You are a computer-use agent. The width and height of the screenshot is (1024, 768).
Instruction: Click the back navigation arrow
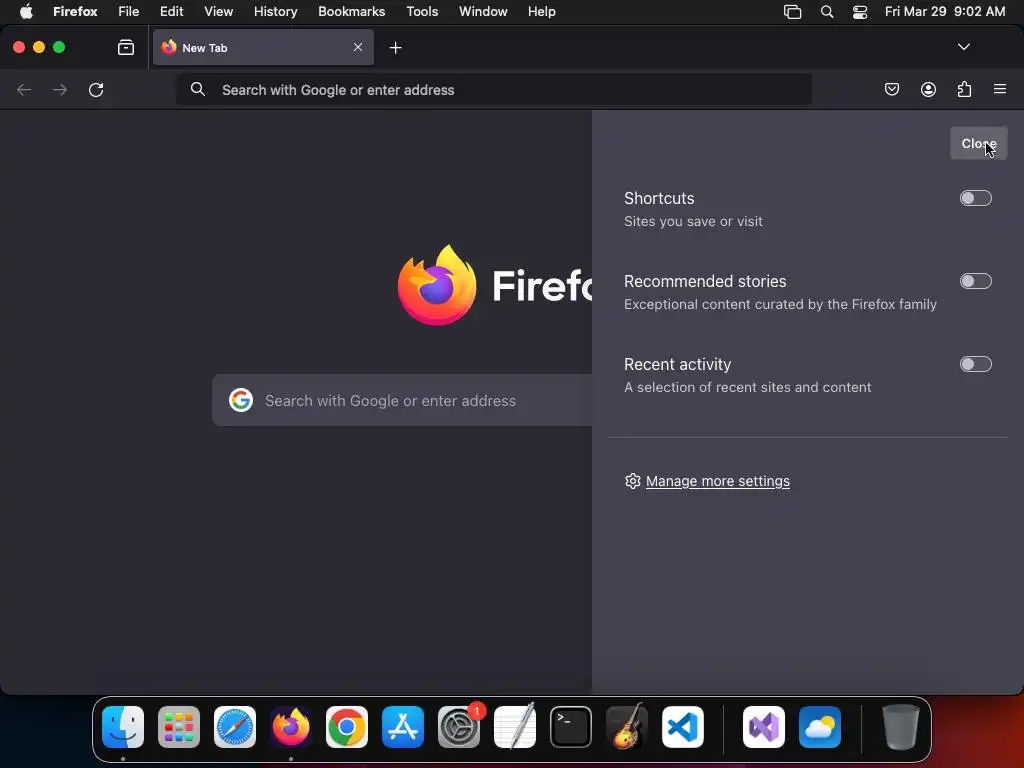click(24, 89)
